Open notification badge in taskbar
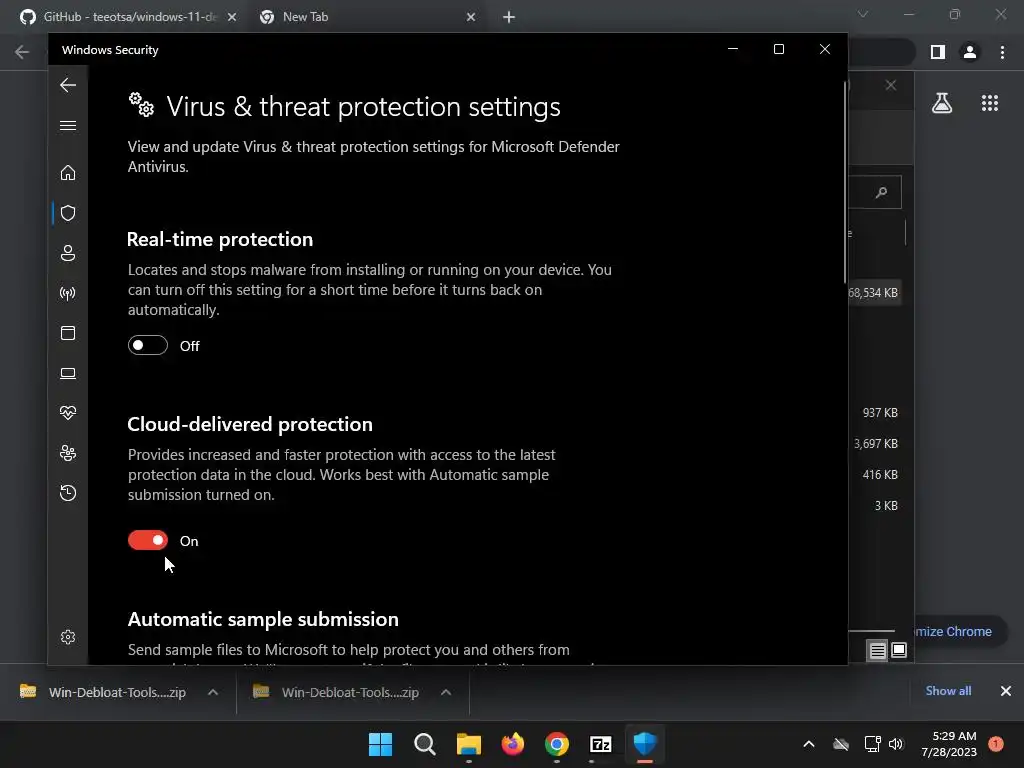The width and height of the screenshot is (1024, 768). (x=996, y=744)
